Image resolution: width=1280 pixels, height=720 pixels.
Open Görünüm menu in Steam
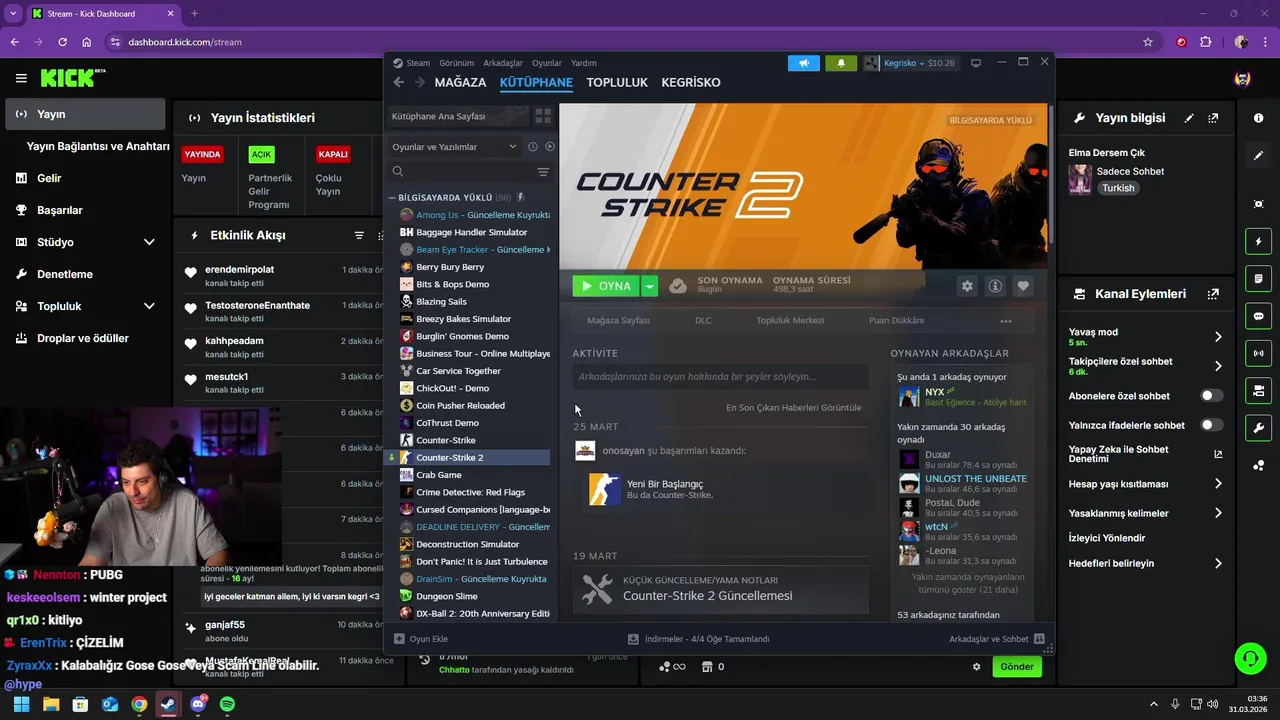click(457, 63)
